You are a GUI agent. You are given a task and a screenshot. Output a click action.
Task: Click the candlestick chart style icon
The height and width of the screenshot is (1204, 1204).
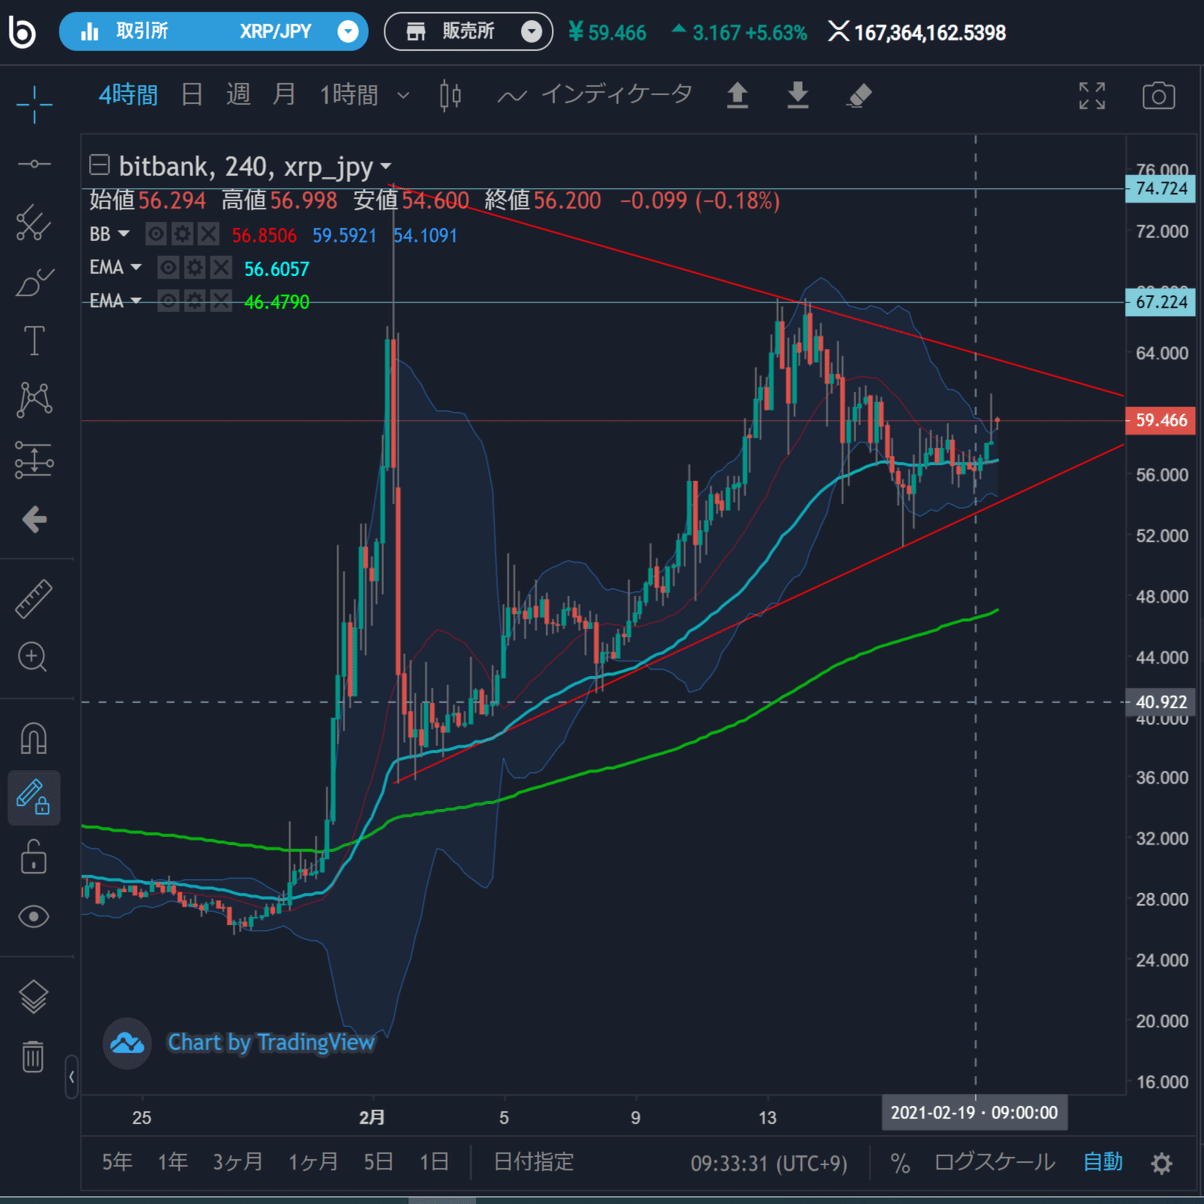449,95
